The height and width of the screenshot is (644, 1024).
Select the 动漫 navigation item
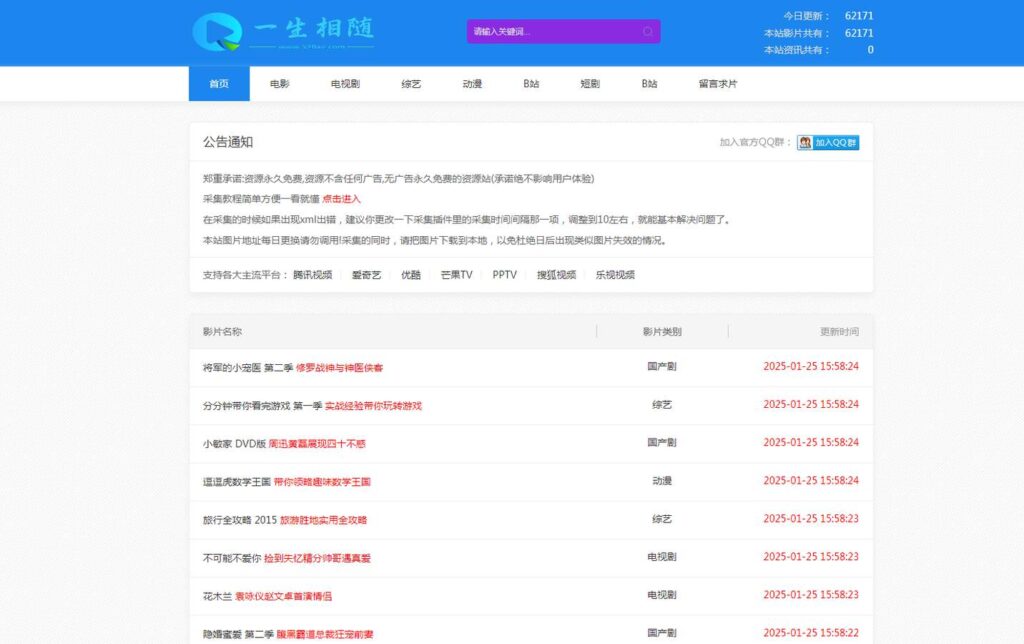tap(471, 84)
